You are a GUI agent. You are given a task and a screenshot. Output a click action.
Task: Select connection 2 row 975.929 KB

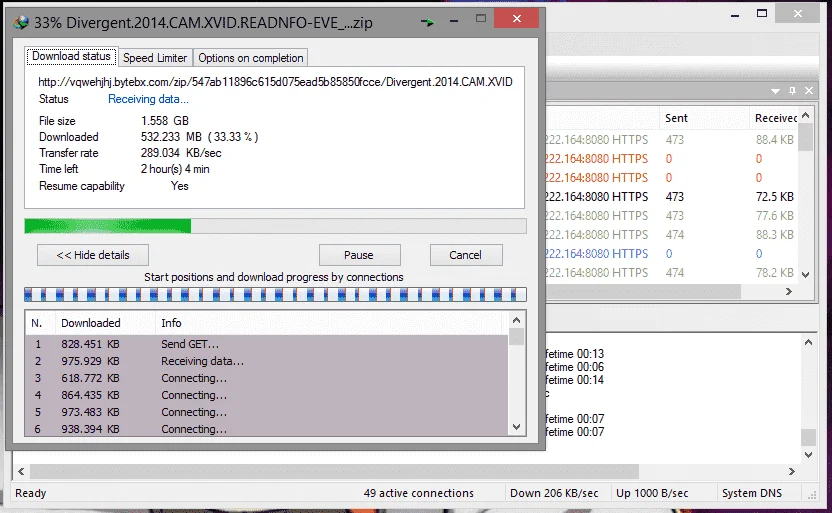click(x=267, y=361)
